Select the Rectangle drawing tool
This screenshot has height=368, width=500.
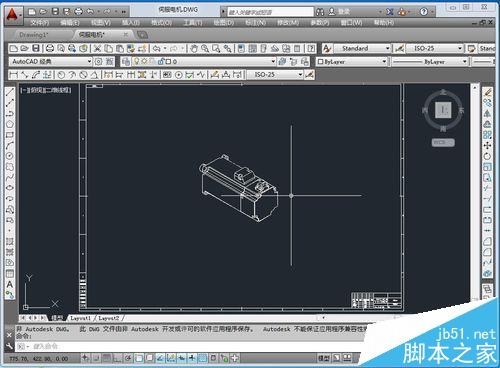(x=10, y=135)
